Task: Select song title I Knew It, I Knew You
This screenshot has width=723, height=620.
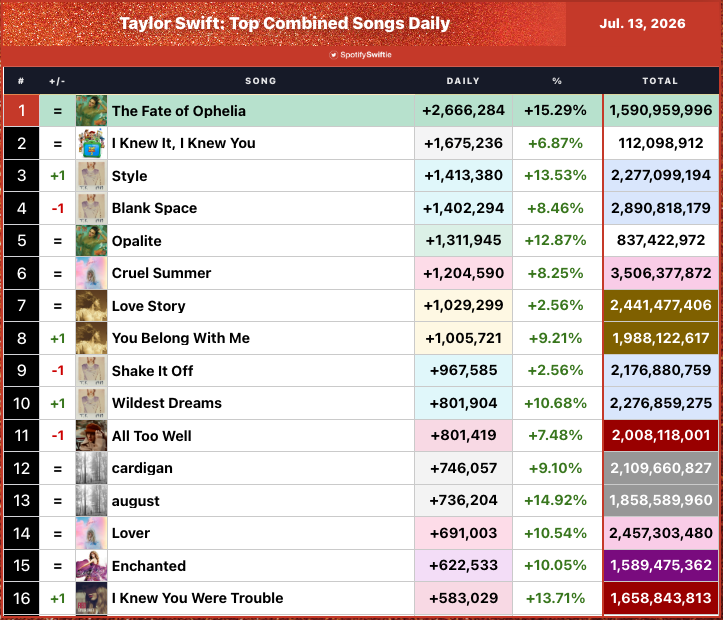Action: [184, 143]
